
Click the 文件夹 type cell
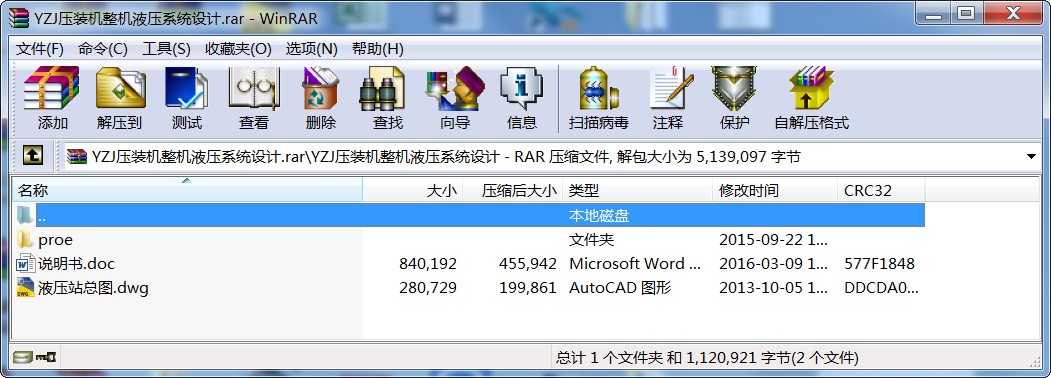[591, 239]
